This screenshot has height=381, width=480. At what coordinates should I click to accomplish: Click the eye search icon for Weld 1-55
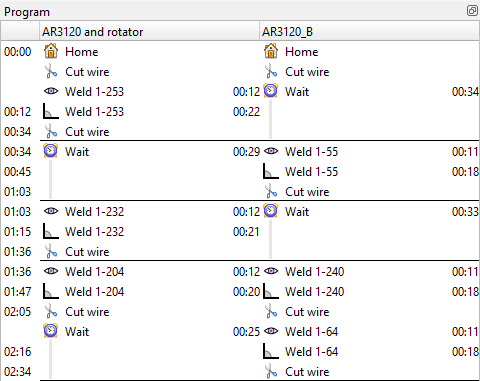(x=271, y=151)
